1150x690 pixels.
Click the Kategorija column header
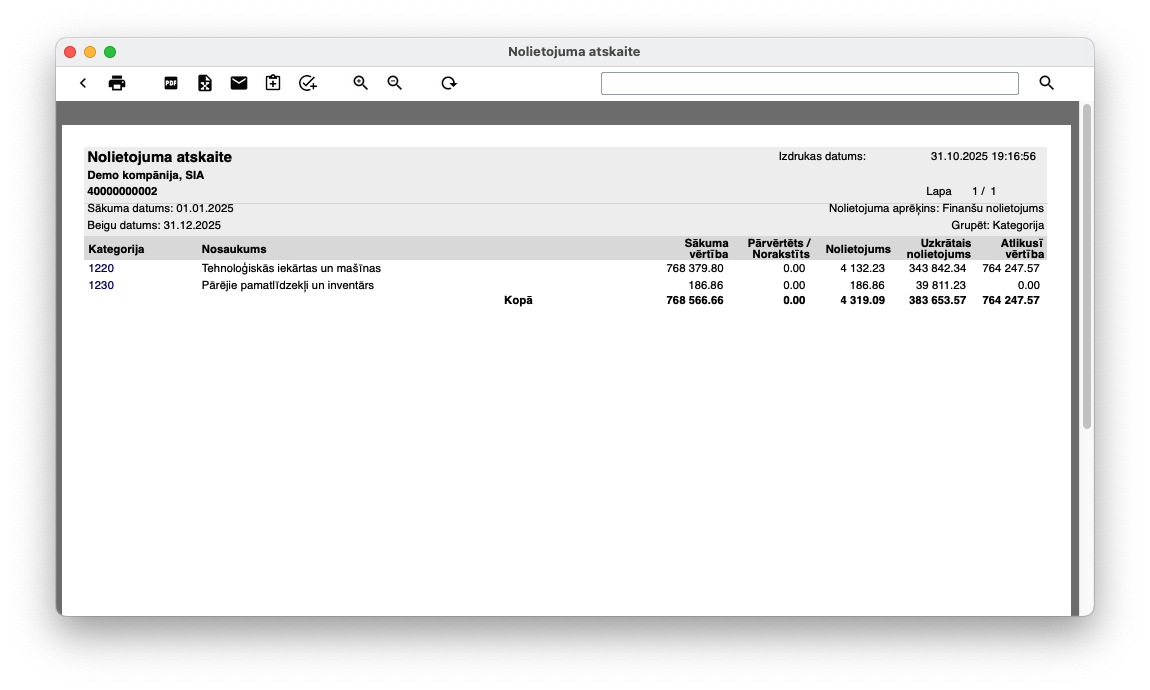[117, 249]
